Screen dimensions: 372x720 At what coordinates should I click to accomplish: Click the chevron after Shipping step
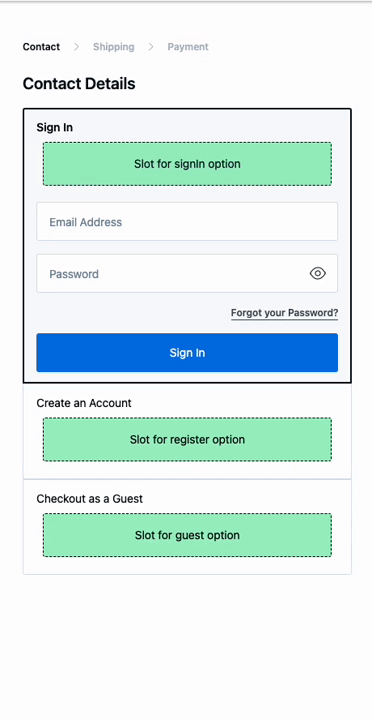point(151,47)
